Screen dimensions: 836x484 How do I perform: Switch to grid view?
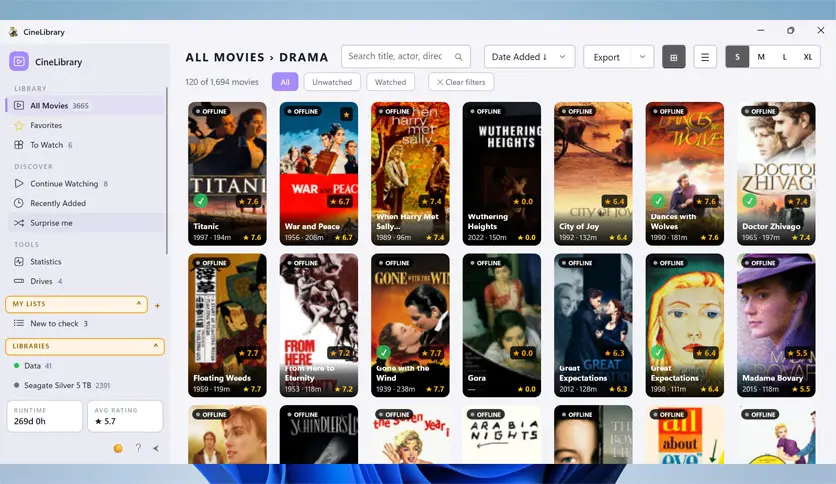(x=674, y=57)
